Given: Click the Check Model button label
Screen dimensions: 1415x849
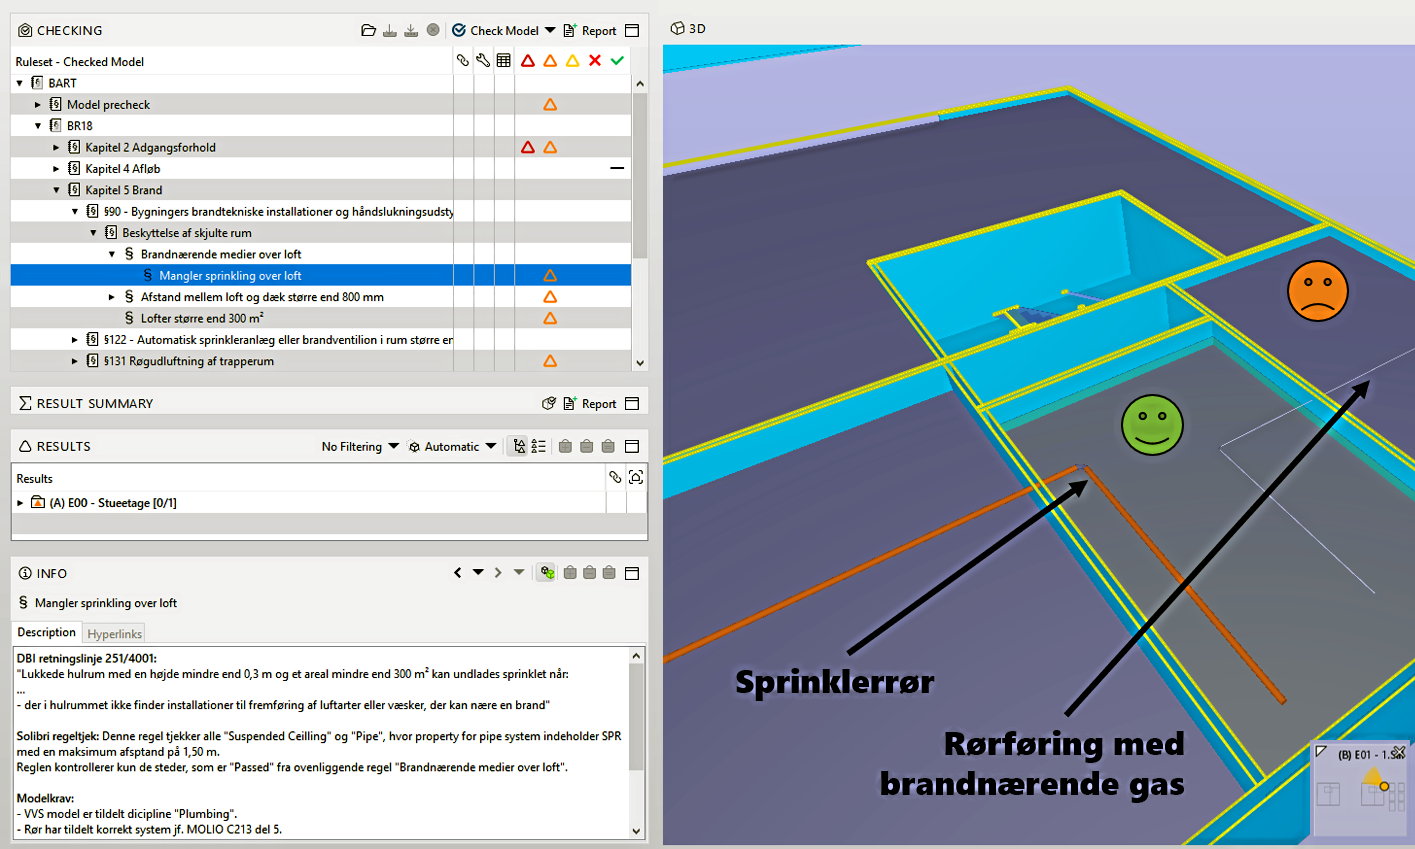Looking at the screenshot, I should tap(505, 30).
